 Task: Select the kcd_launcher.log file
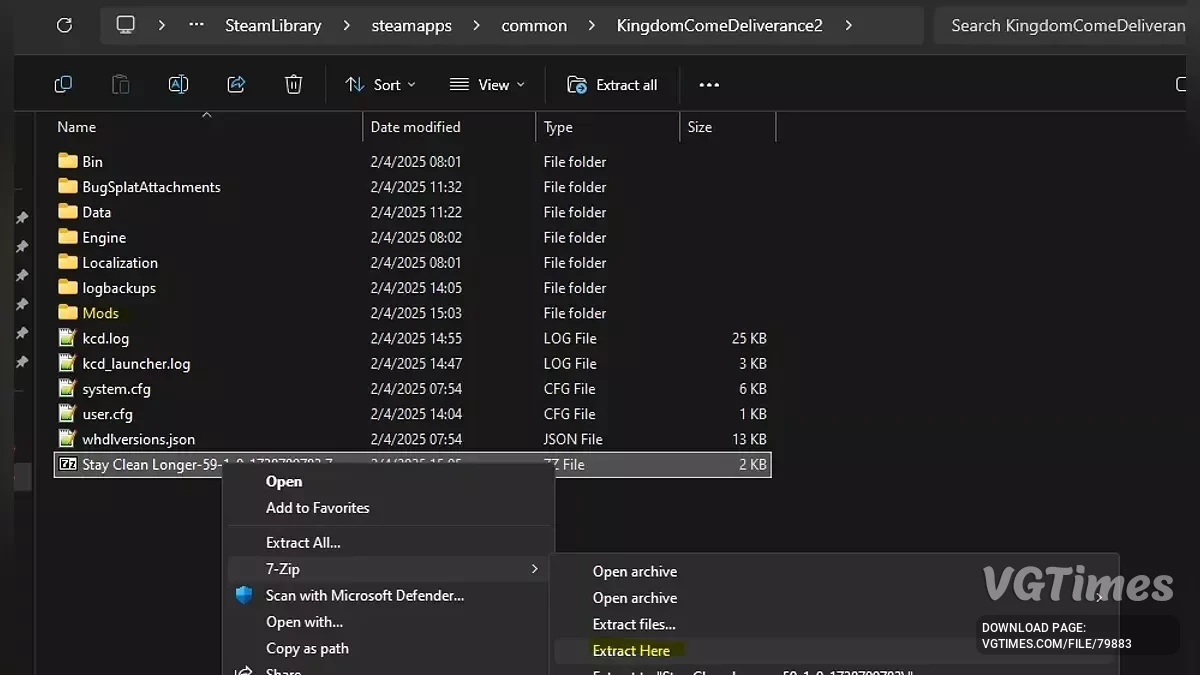pos(136,364)
